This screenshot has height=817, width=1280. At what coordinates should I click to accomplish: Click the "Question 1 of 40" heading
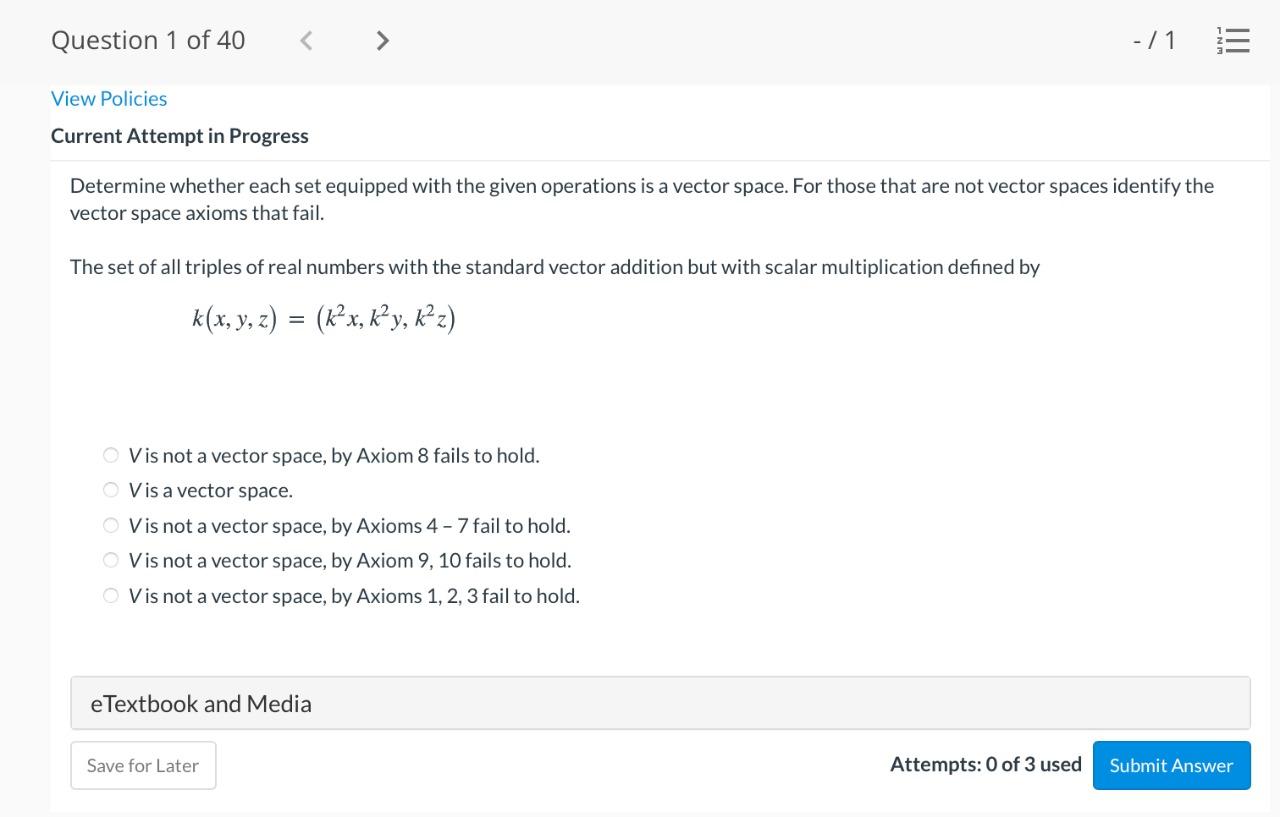click(x=147, y=40)
